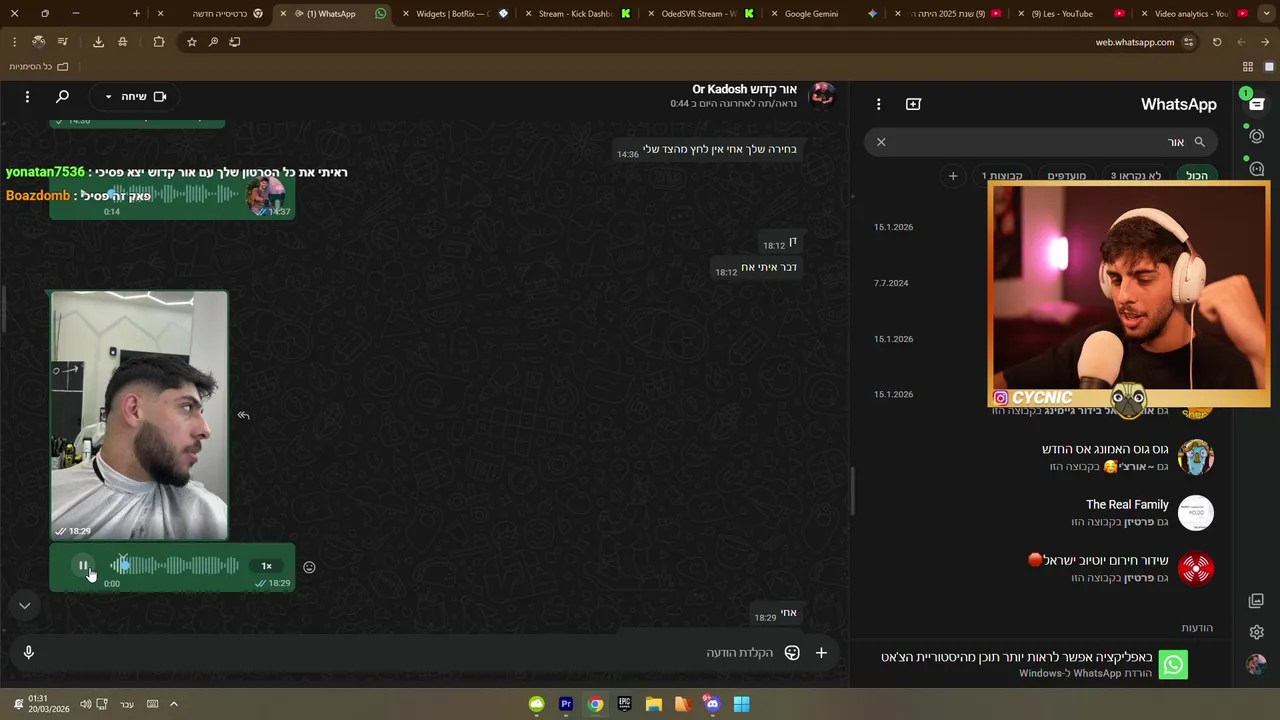Open the attach plus button
Screen dimensions: 1280x720
pos(821,652)
